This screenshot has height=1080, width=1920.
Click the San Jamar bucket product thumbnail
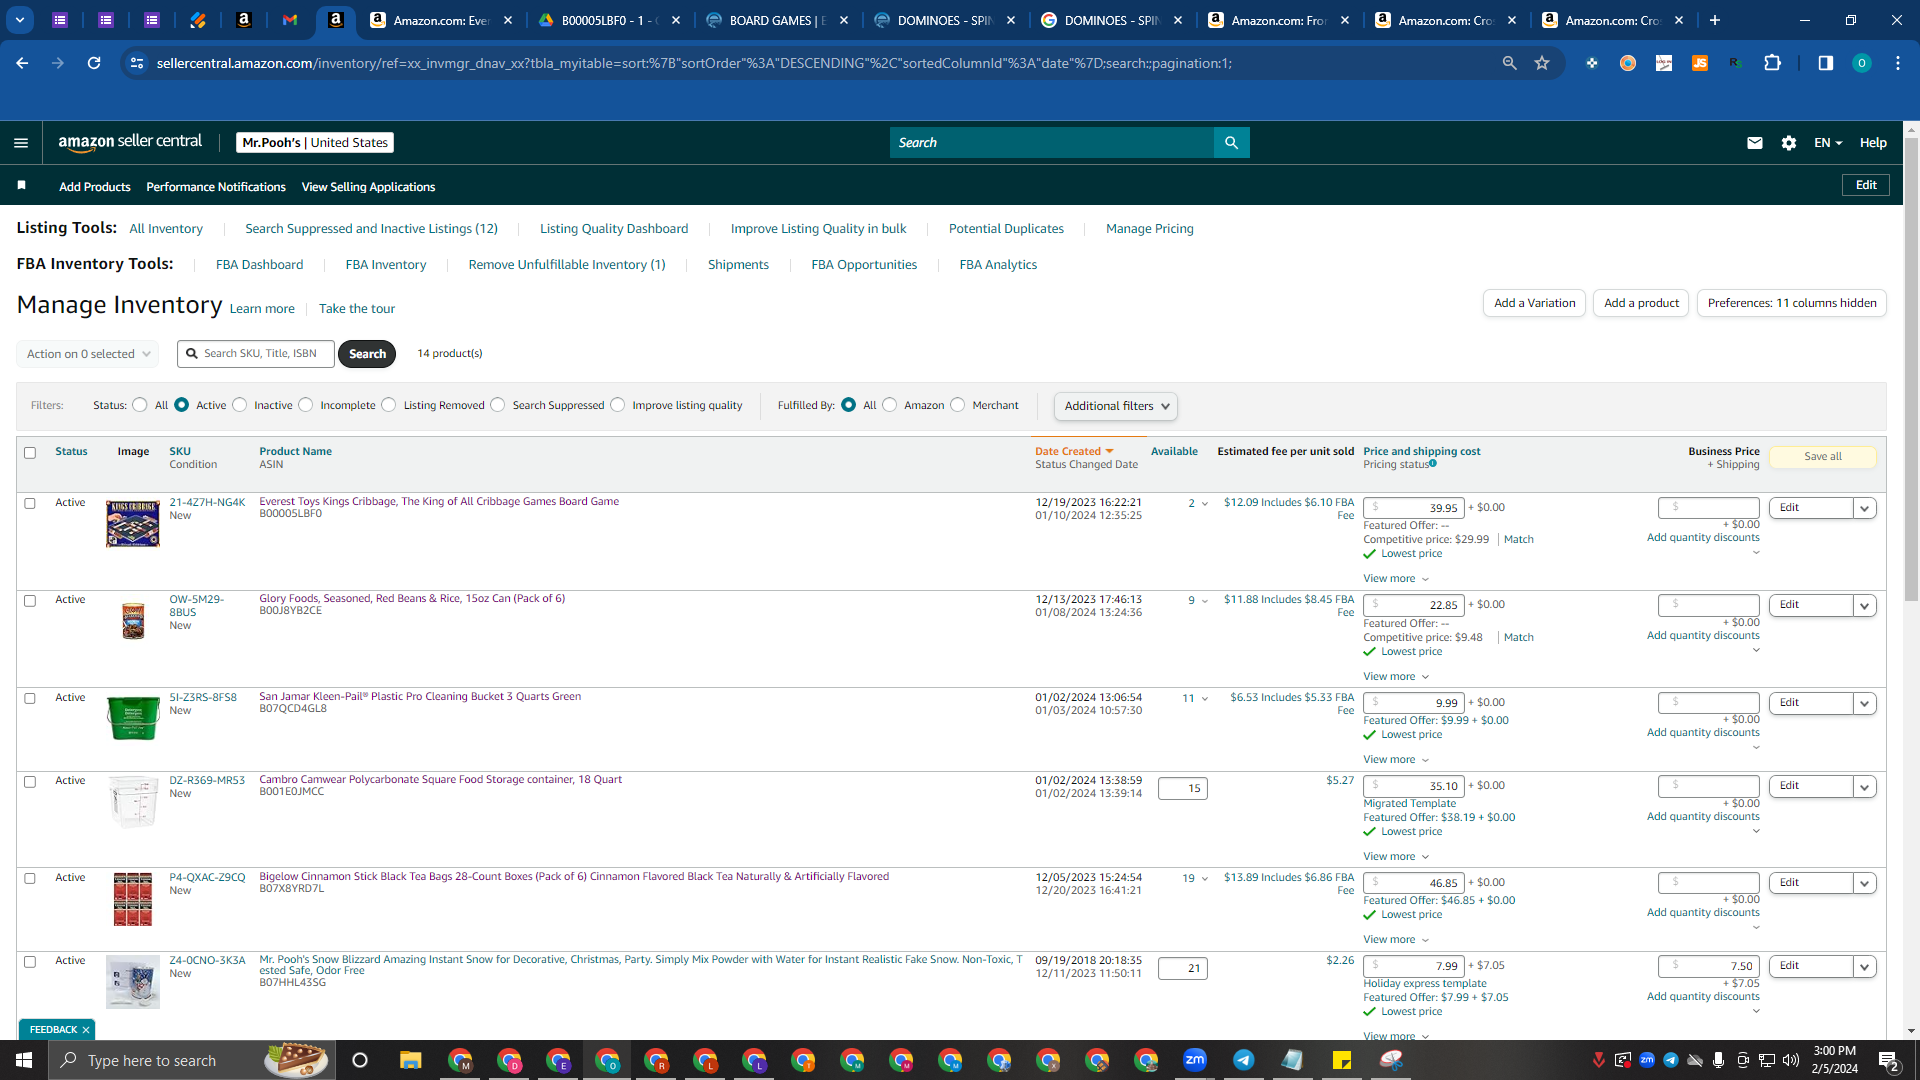coord(133,718)
